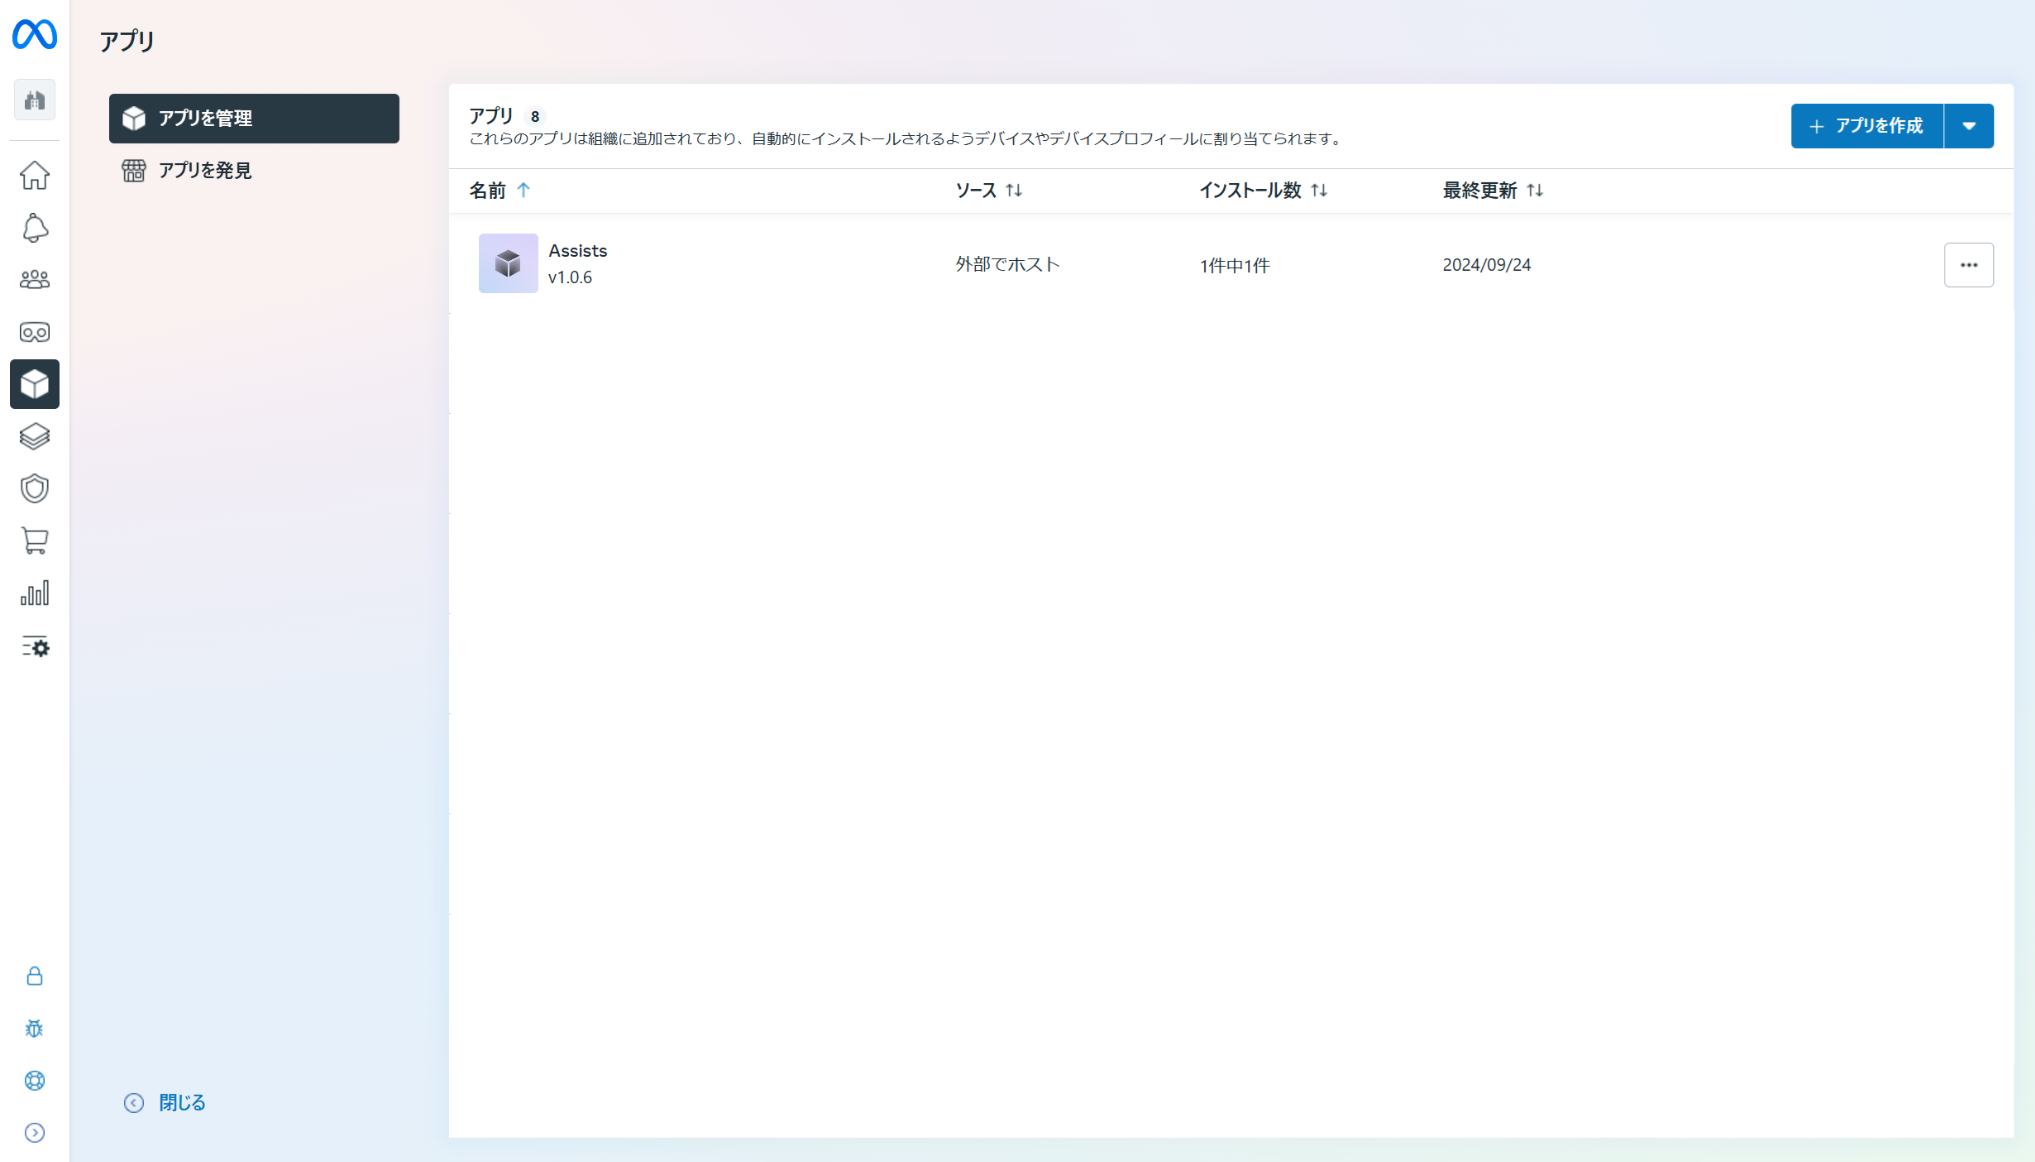Click the bug report icon
Image resolution: width=2035 pixels, height=1162 pixels.
tap(35, 1028)
